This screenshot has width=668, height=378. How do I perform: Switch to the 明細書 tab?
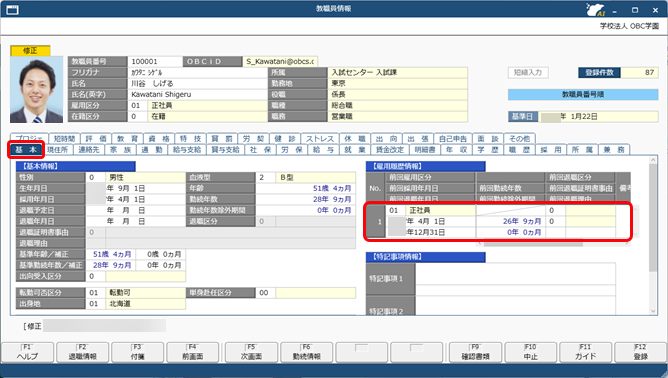tap(425, 150)
